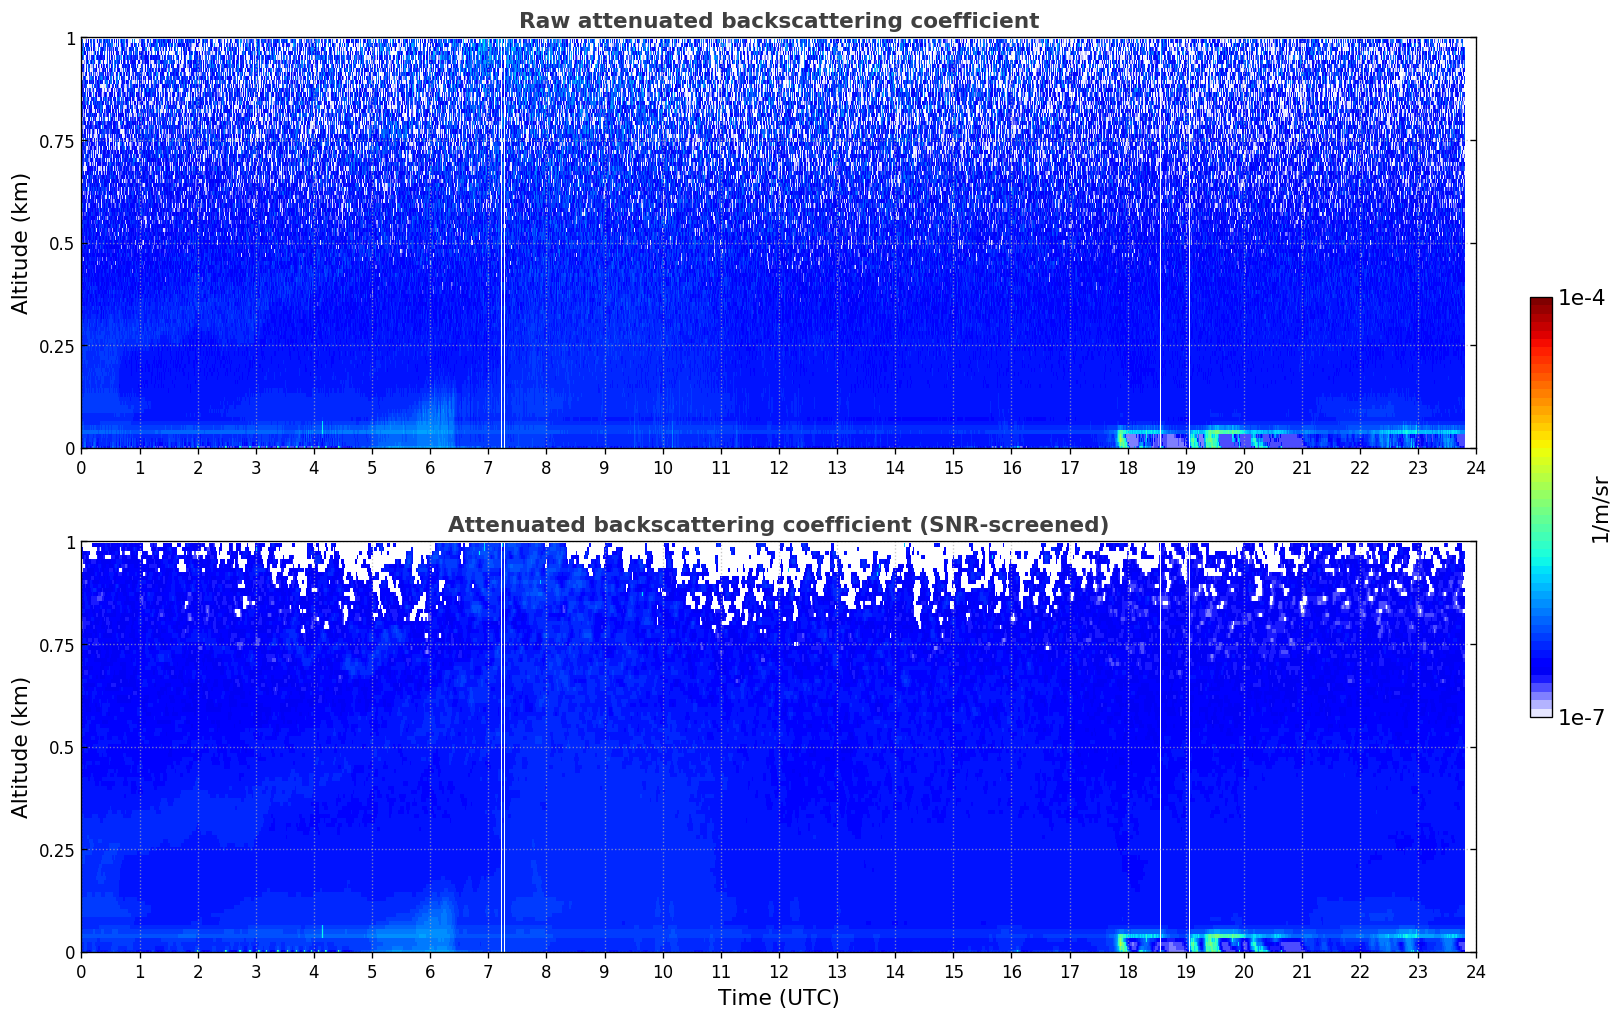Image resolution: width=1621 pixels, height=1020 pixels.
Task: Click the '12' hour tick under top plot
Action: pyautogui.click(x=778, y=467)
